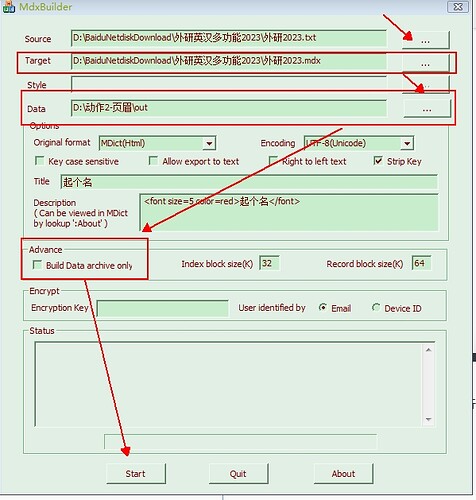Click the Title text field
Viewport: 476px width, 500px height.
tap(249, 182)
